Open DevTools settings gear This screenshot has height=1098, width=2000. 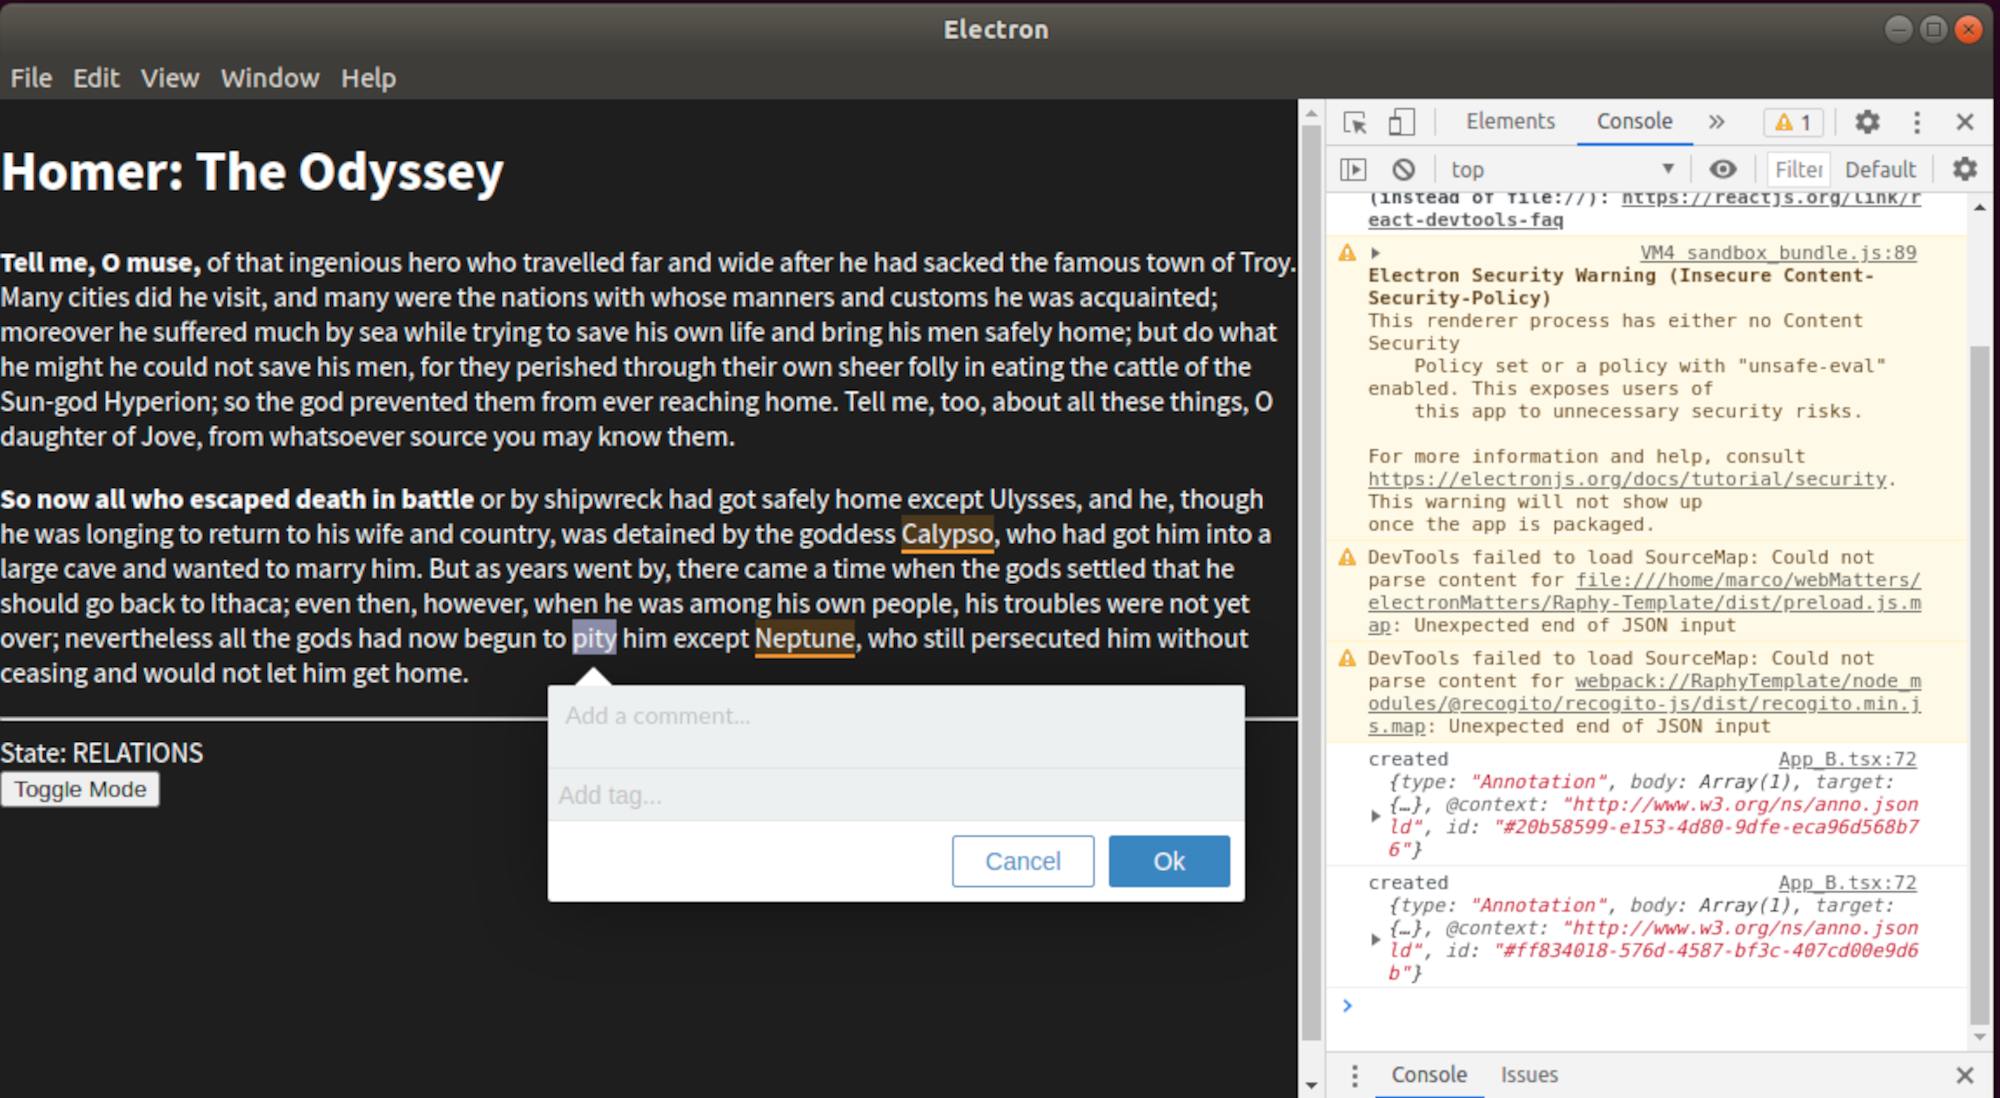tap(1866, 121)
